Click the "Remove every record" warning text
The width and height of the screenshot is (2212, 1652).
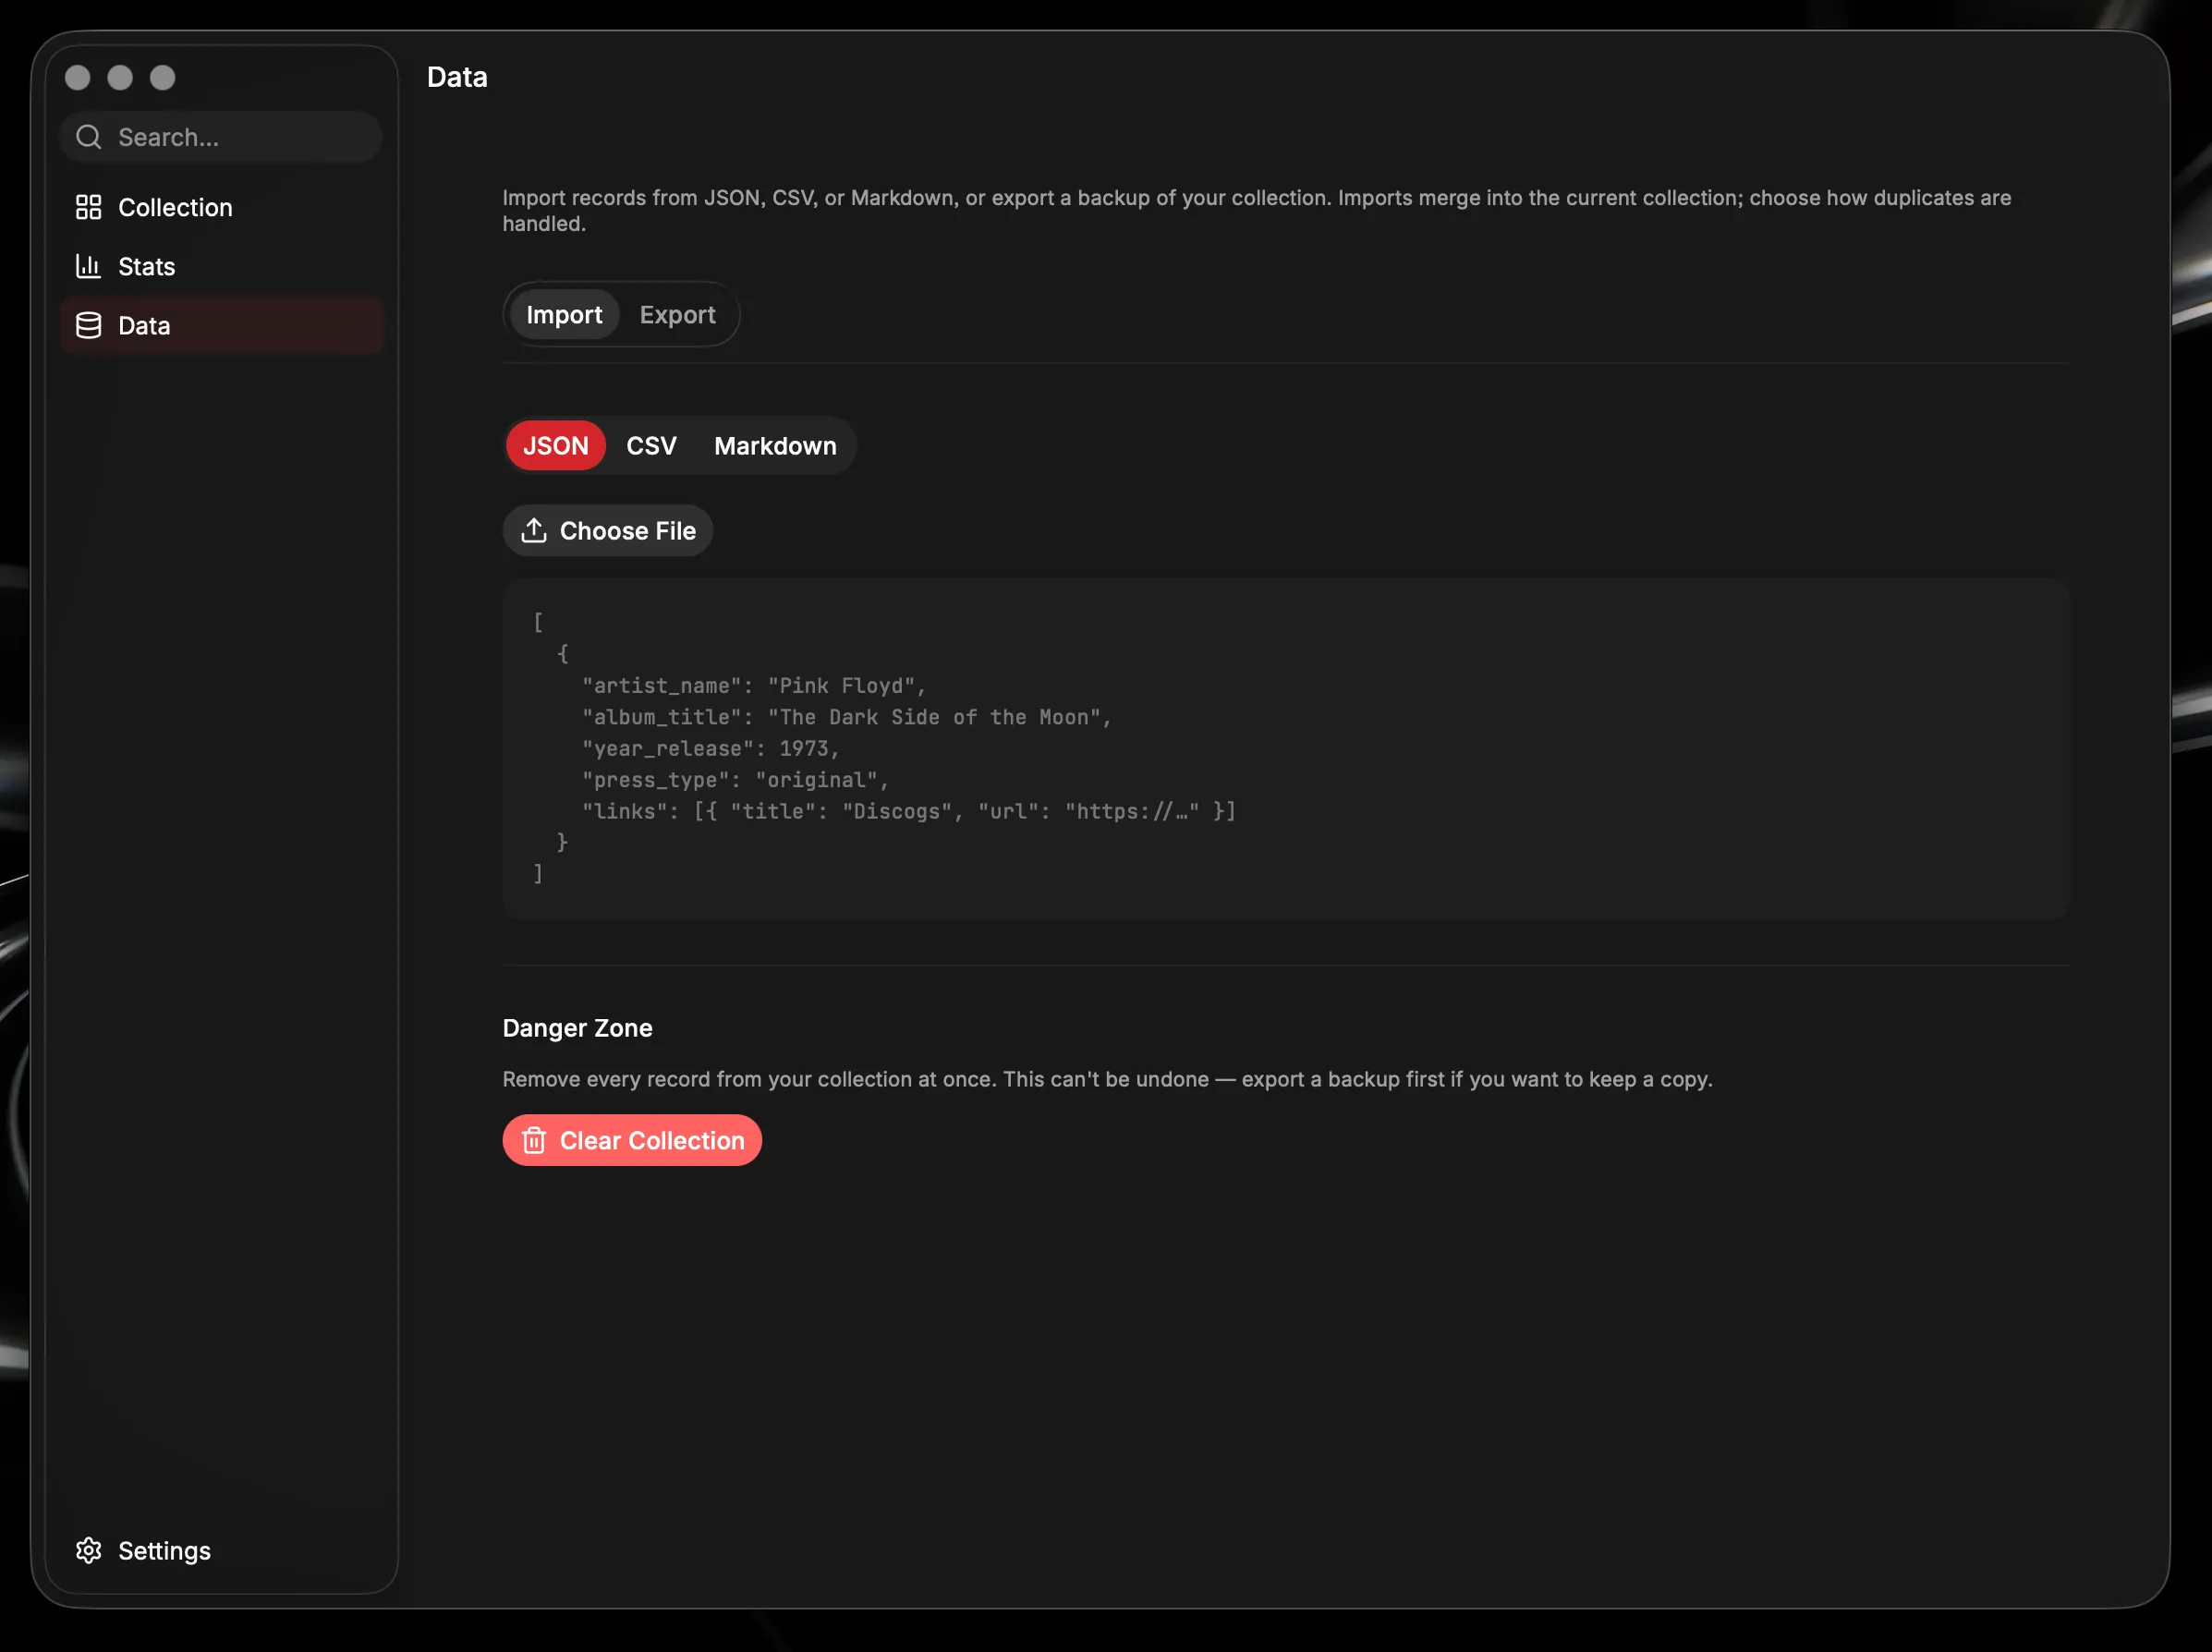(1107, 1079)
